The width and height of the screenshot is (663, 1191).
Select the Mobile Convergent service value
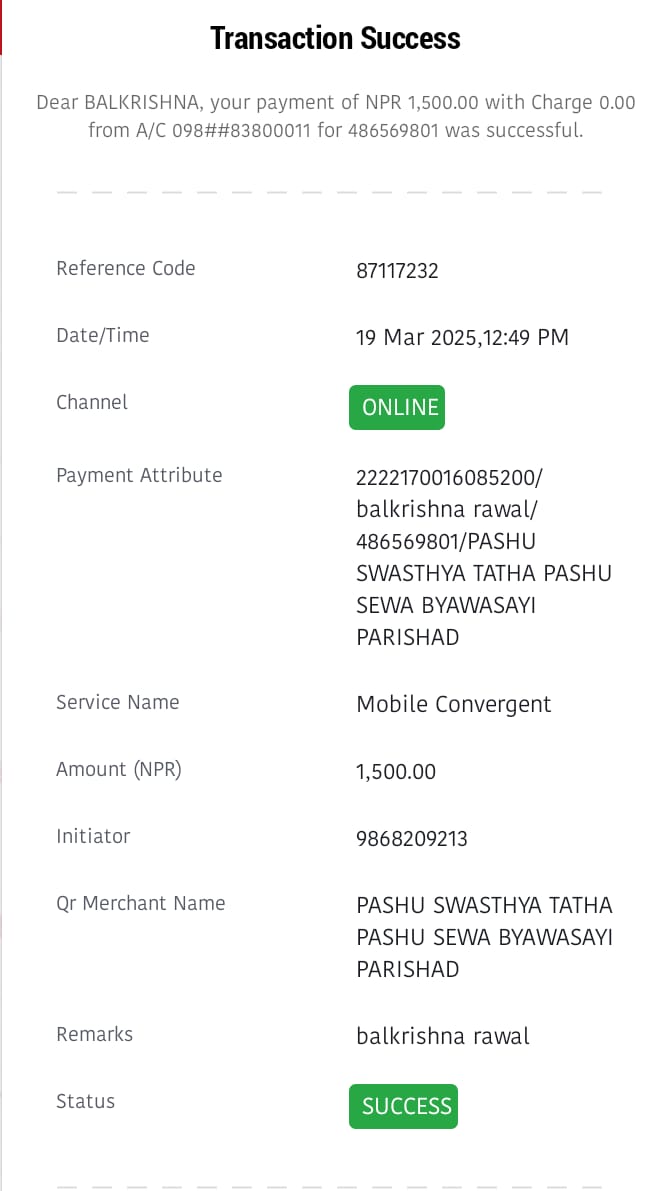click(x=453, y=705)
